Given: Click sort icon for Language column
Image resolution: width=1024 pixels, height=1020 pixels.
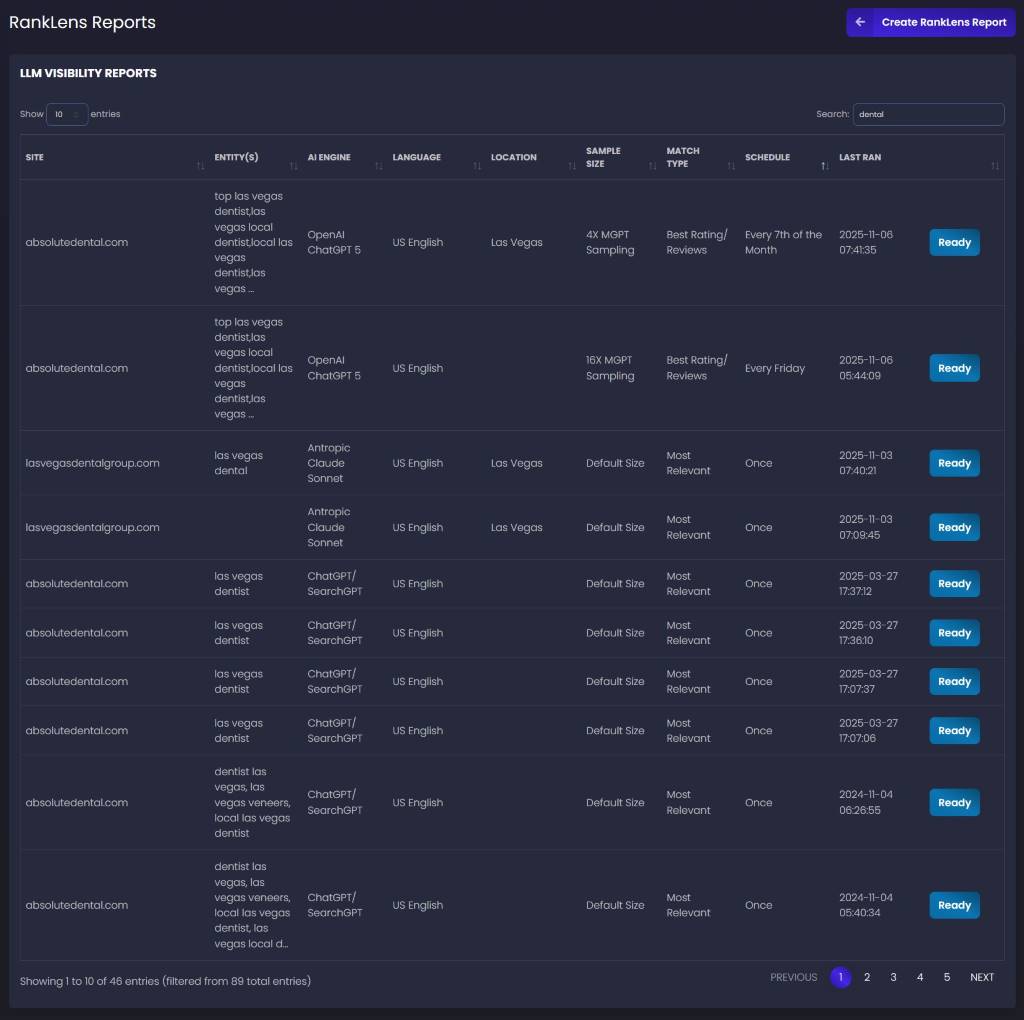Looking at the screenshot, I should (x=477, y=166).
